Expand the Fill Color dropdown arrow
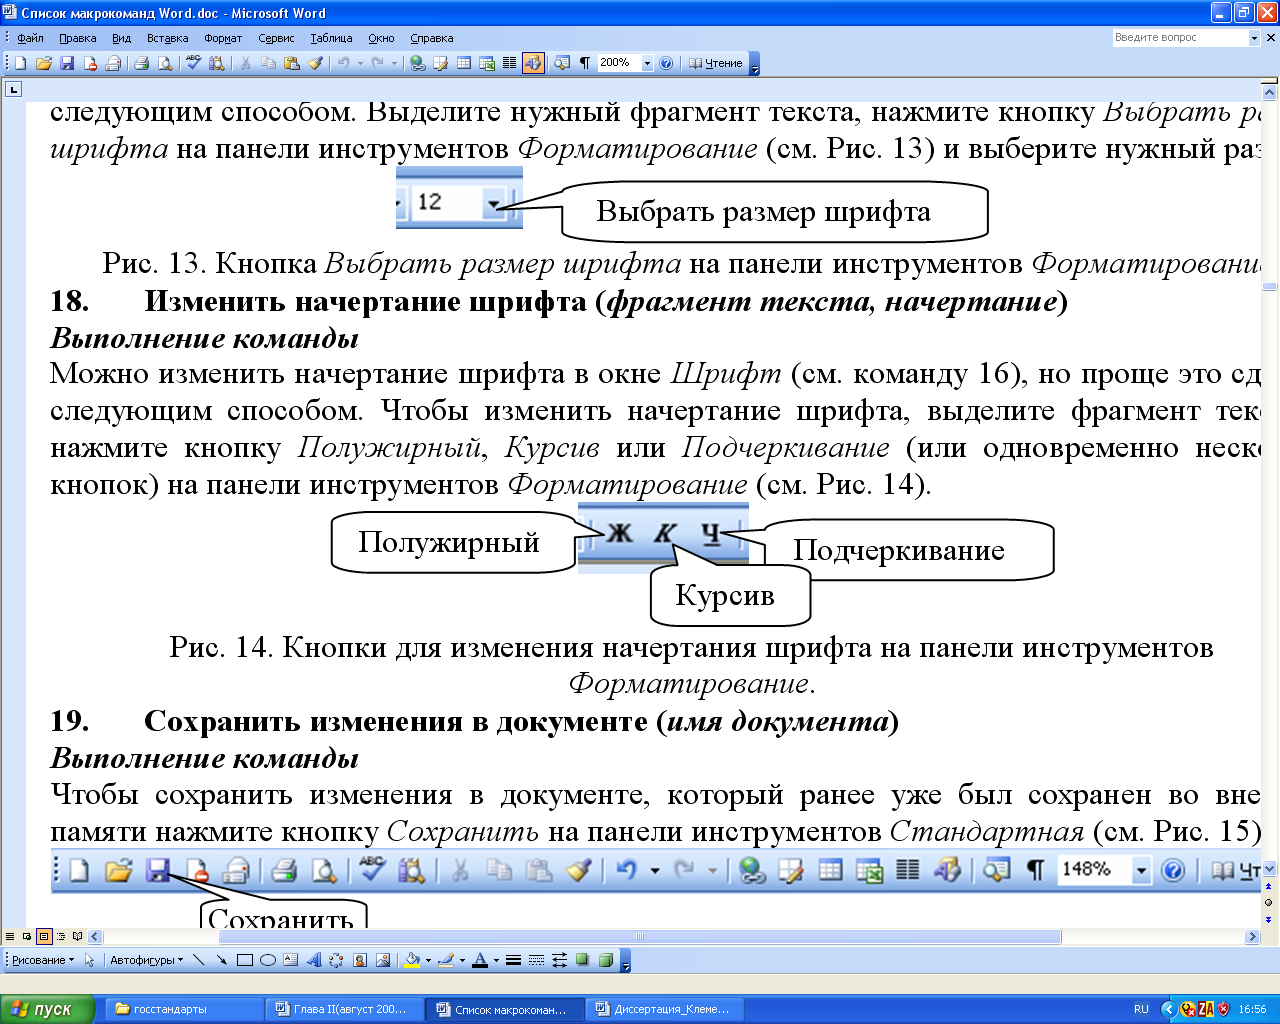Image resolution: width=1280 pixels, height=1024 pixels. pos(428,960)
